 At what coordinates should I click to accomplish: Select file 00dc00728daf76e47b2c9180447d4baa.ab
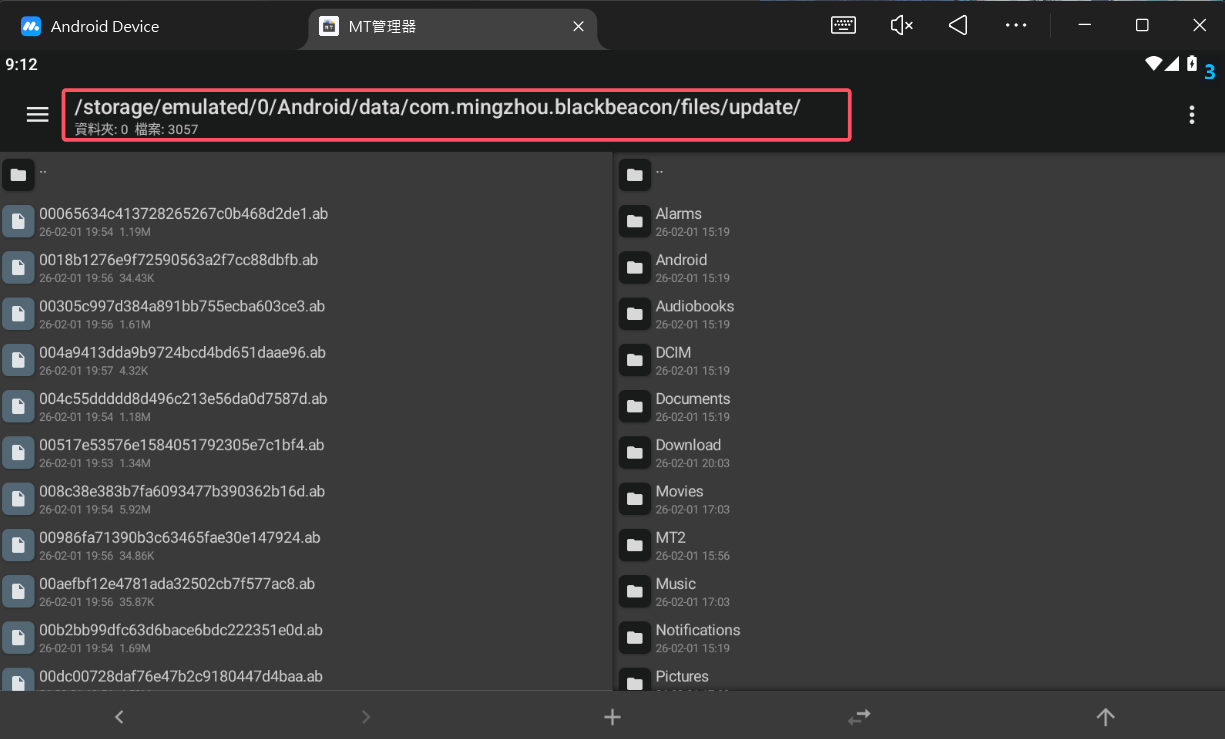(305, 677)
